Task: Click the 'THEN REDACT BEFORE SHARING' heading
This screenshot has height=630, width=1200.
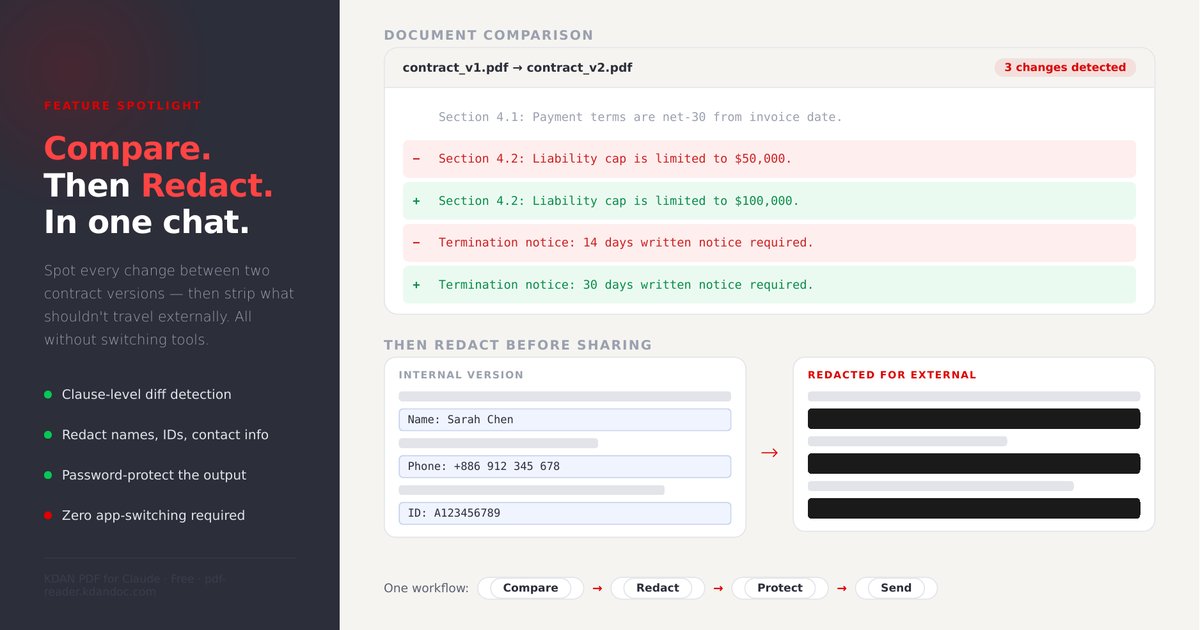Action: tap(518, 345)
